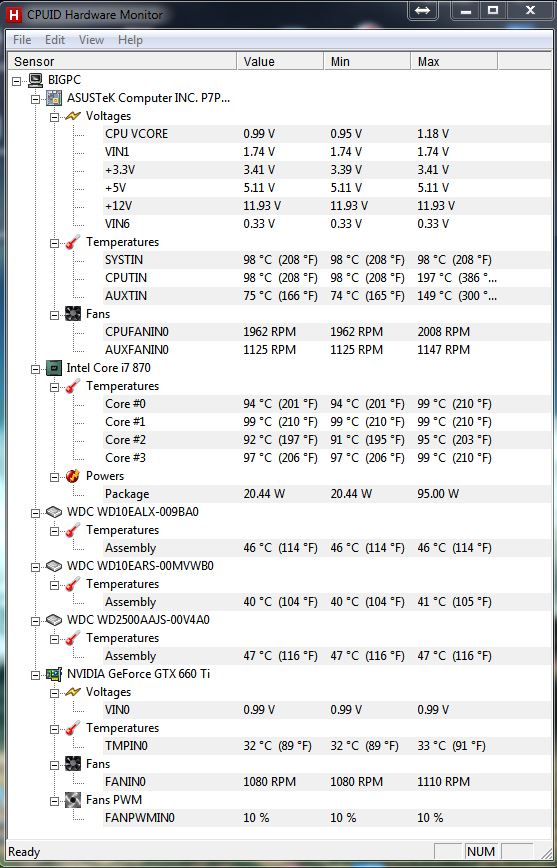
Task: Open the View menu
Action: pos(91,40)
